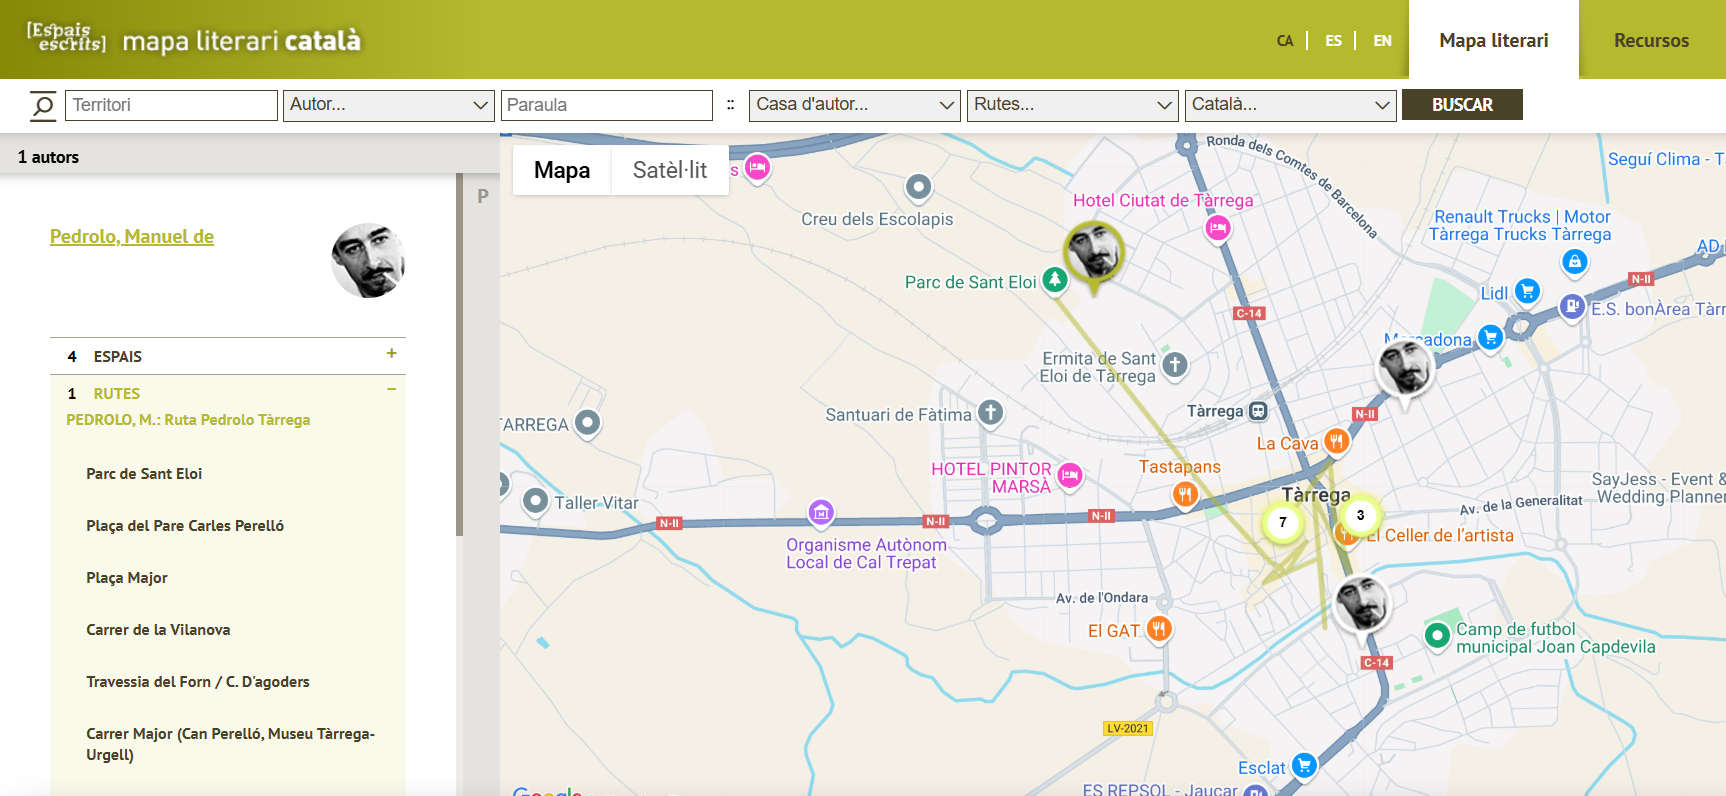Open the Pedrolo, Manuel de link
This screenshot has width=1726, height=796.
(132, 237)
